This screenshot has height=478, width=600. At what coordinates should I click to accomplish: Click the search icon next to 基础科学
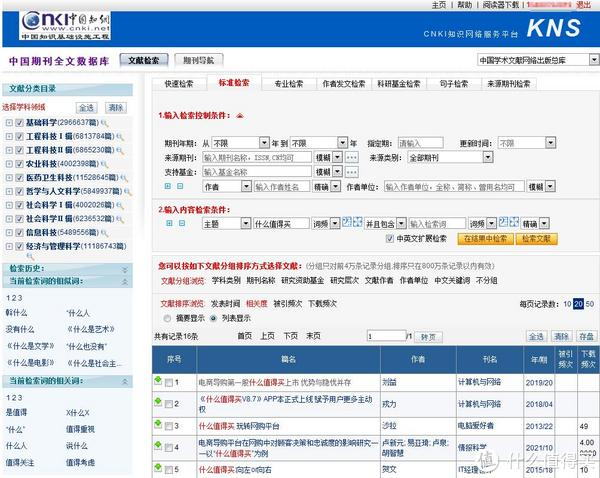point(104,123)
